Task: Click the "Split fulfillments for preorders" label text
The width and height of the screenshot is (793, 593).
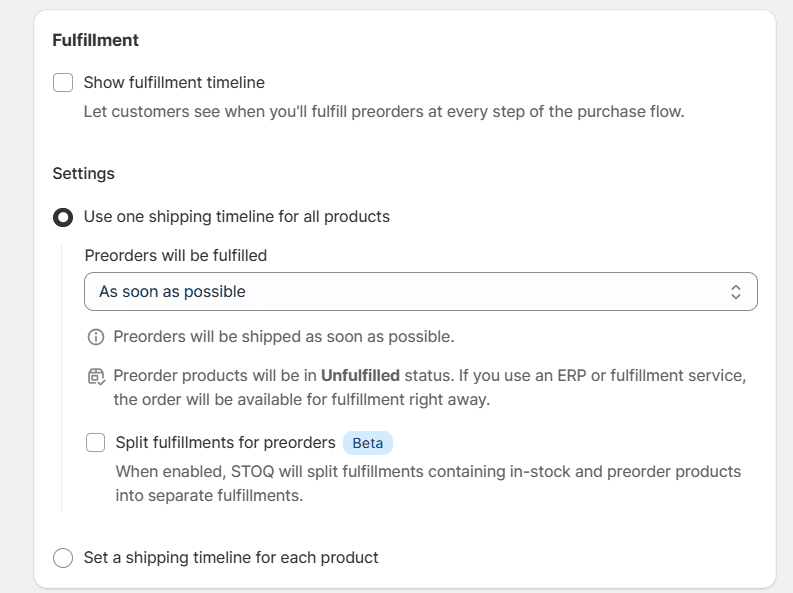Action: click(x=225, y=443)
